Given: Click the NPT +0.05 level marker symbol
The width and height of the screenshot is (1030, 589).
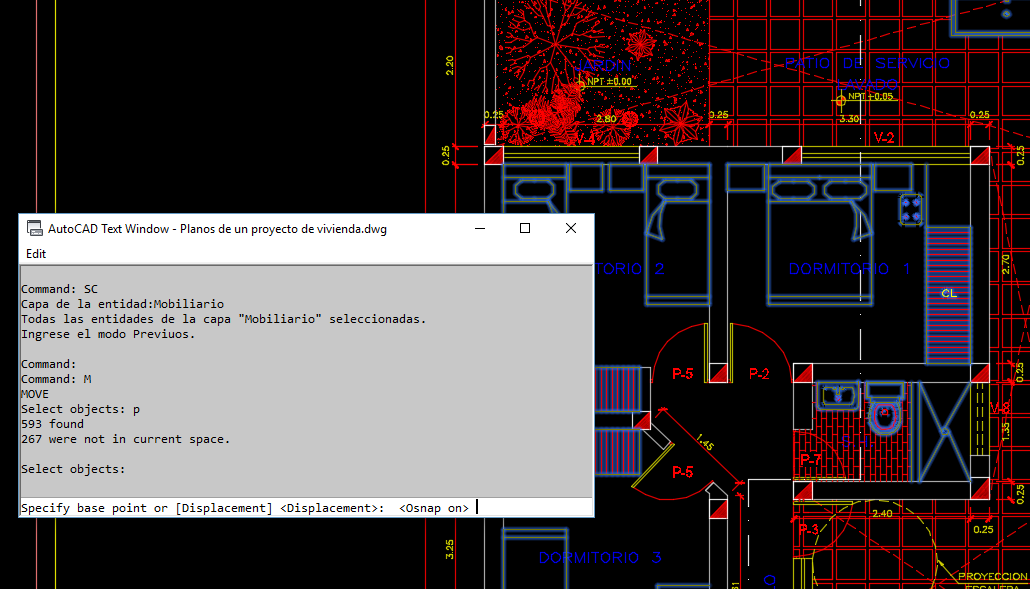Looking at the screenshot, I should (840, 99).
